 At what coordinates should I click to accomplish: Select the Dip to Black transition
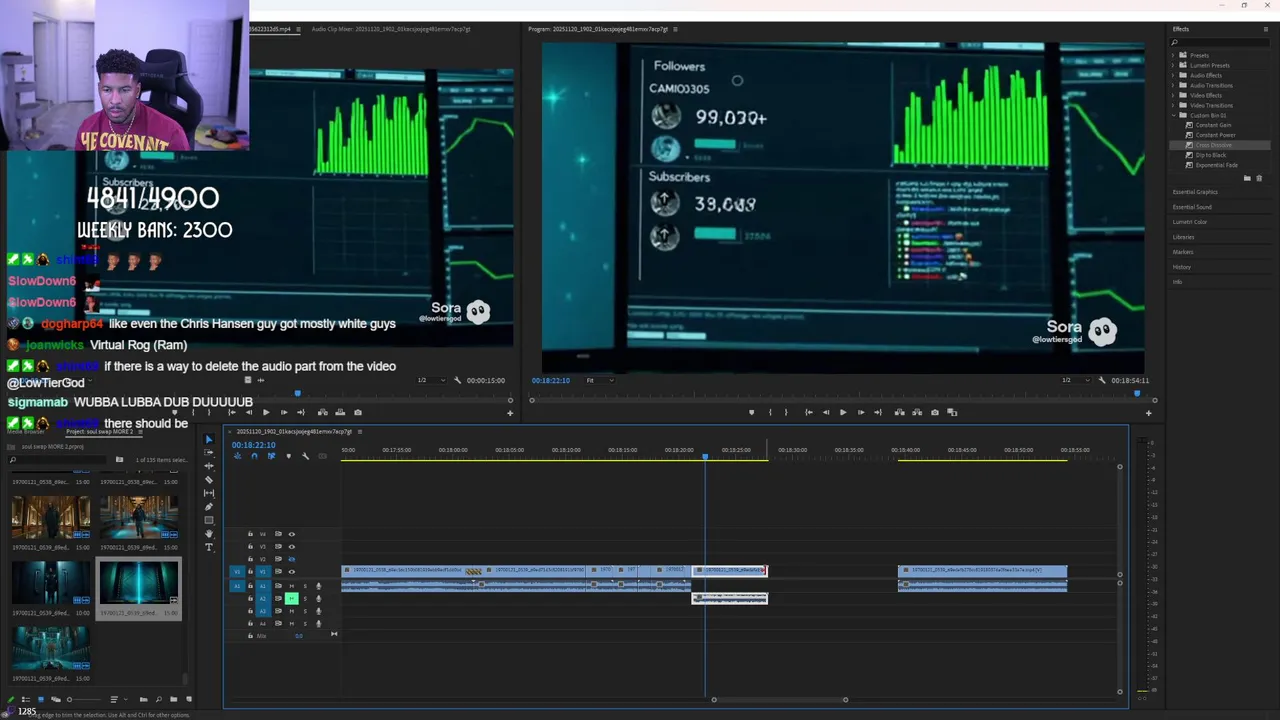1211,155
